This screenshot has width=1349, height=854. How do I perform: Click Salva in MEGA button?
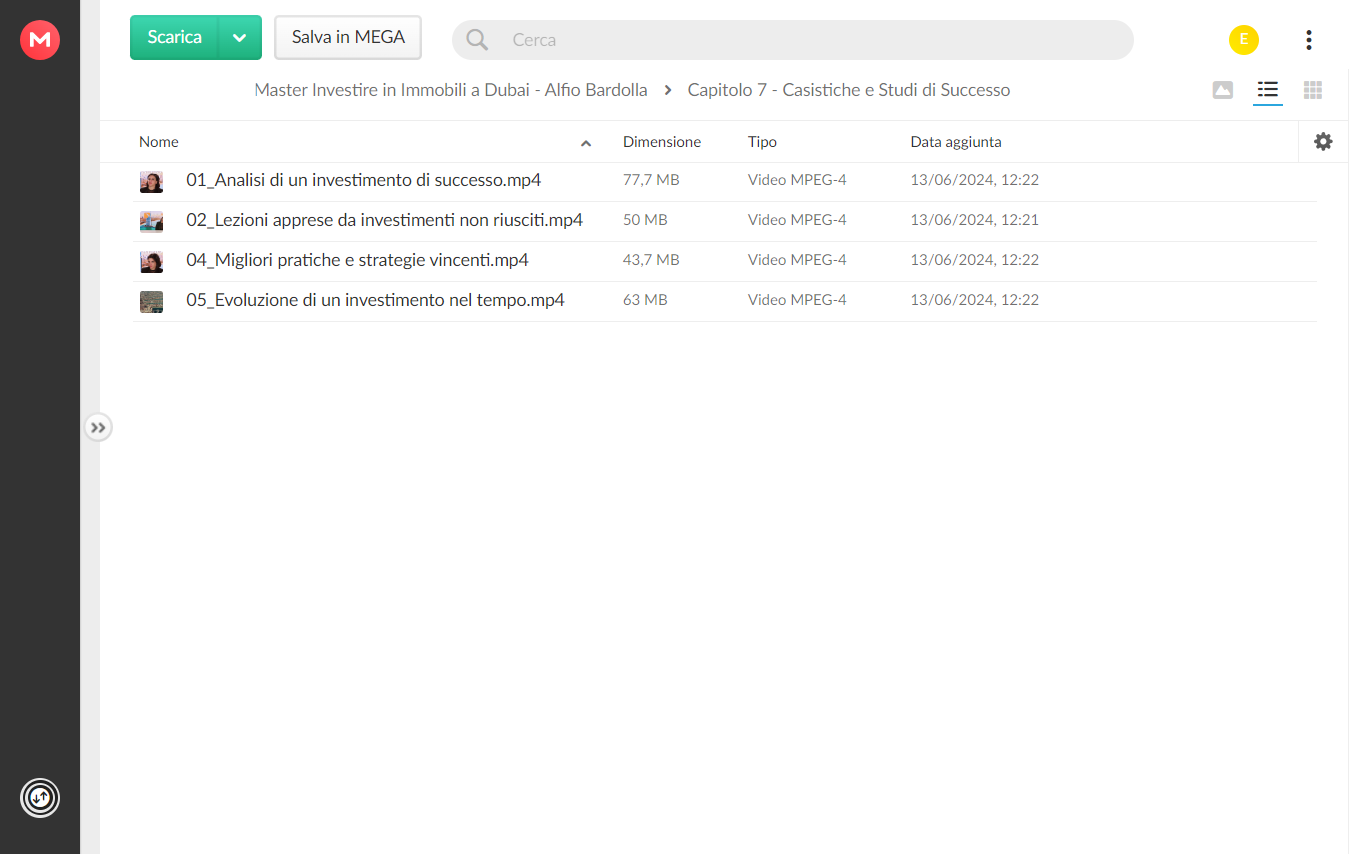348,38
